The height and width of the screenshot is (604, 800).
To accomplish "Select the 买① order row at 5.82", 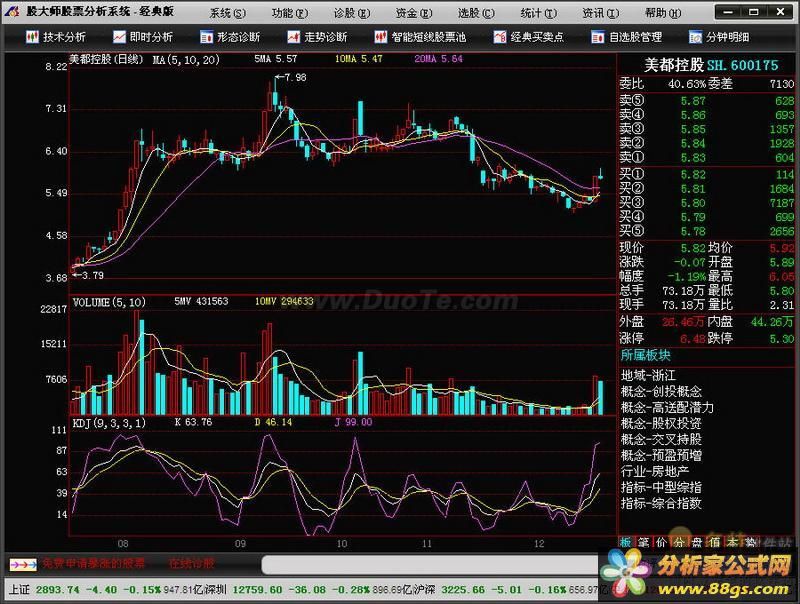I will pos(707,174).
